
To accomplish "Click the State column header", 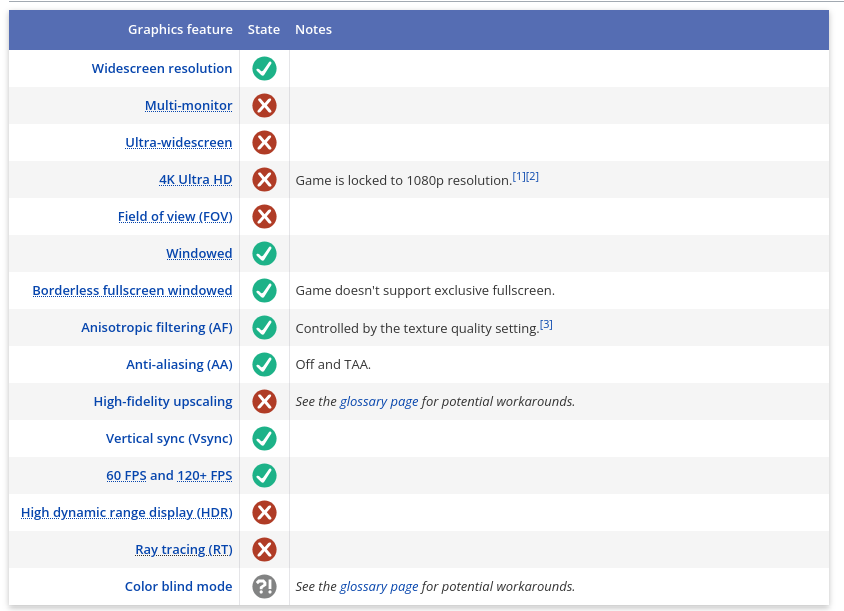I will [264, 30].
